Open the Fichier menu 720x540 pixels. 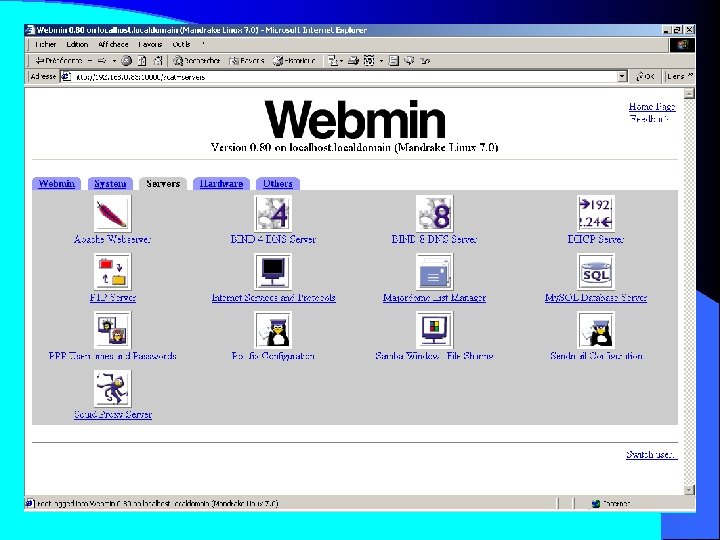pyautogui.click(x=45, y=45)
